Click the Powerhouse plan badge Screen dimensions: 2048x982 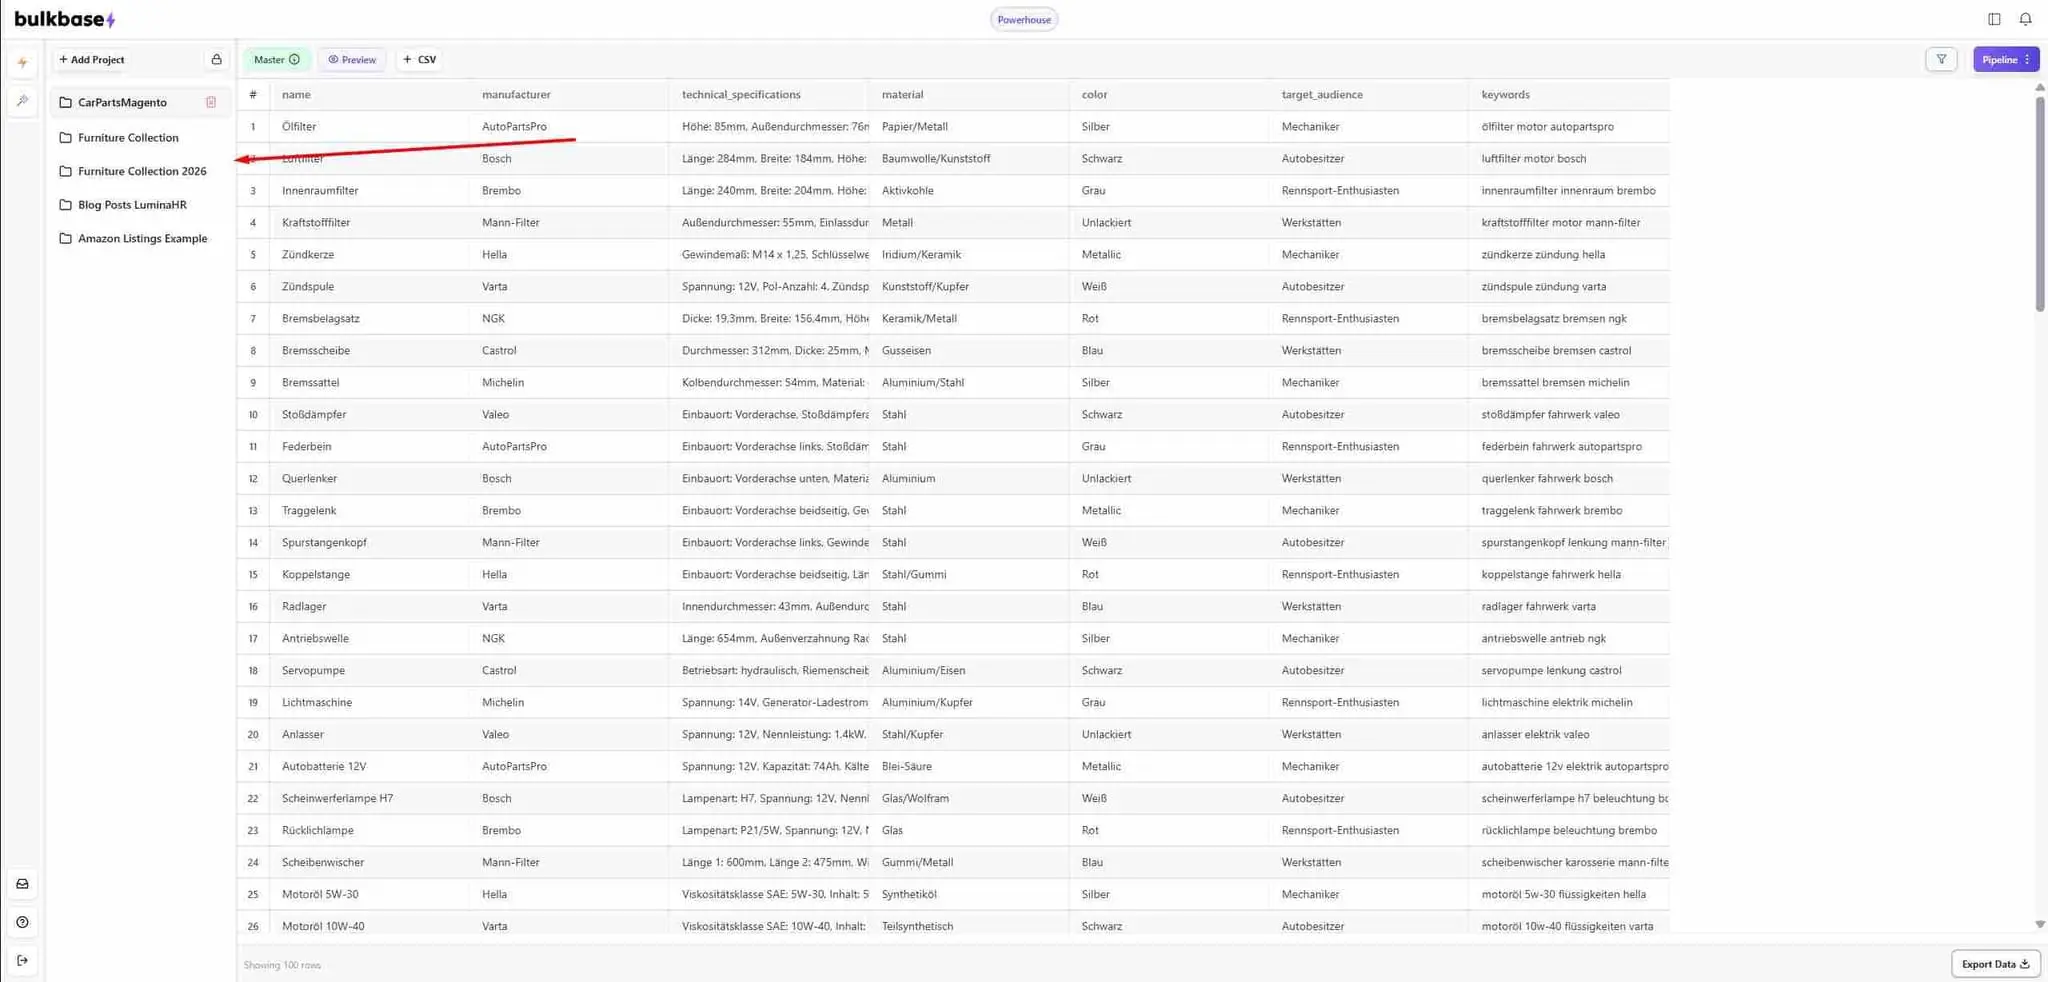pos(1024,19)
